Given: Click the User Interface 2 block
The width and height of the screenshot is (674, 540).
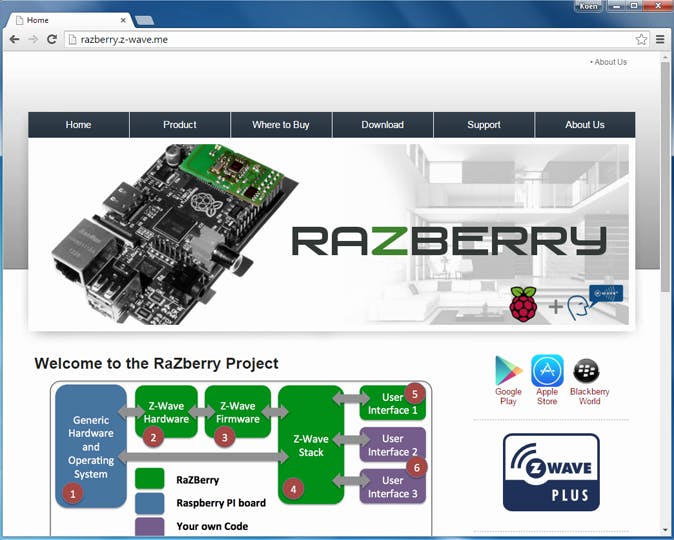Looking at the screenshot, I should 392,445.
